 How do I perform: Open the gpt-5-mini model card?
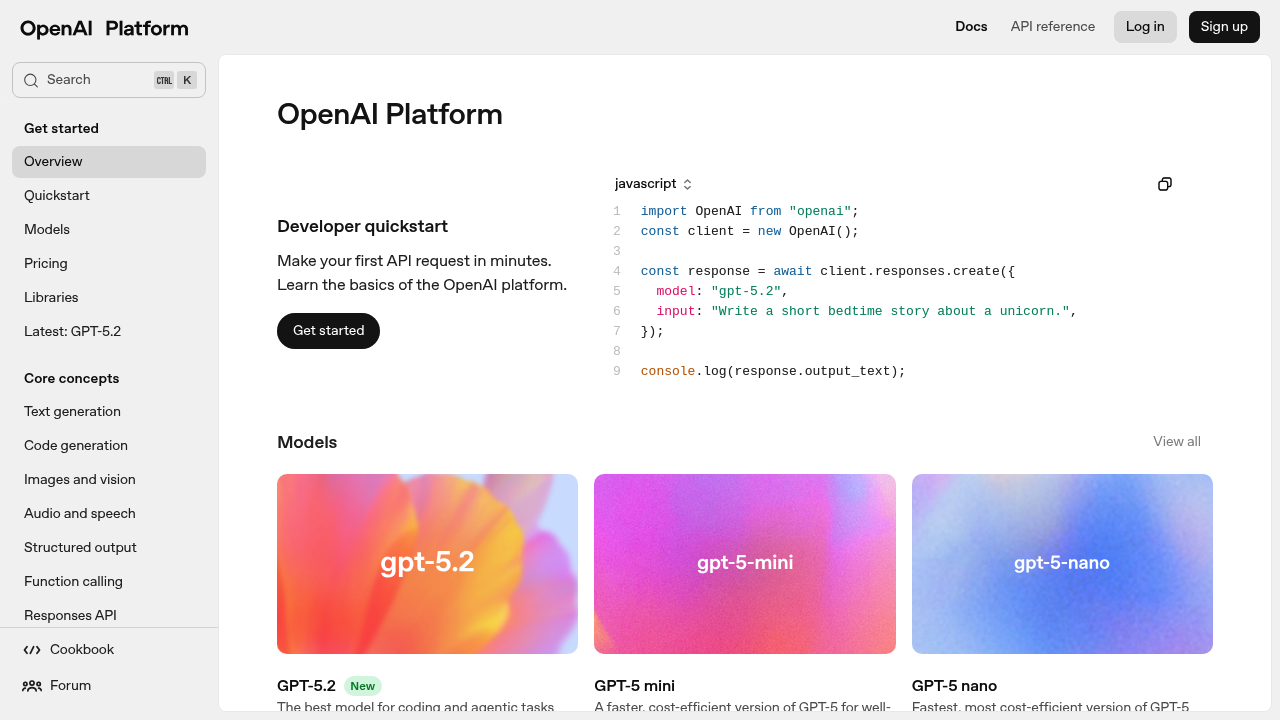pyautogui.click(x=744, y=563)
